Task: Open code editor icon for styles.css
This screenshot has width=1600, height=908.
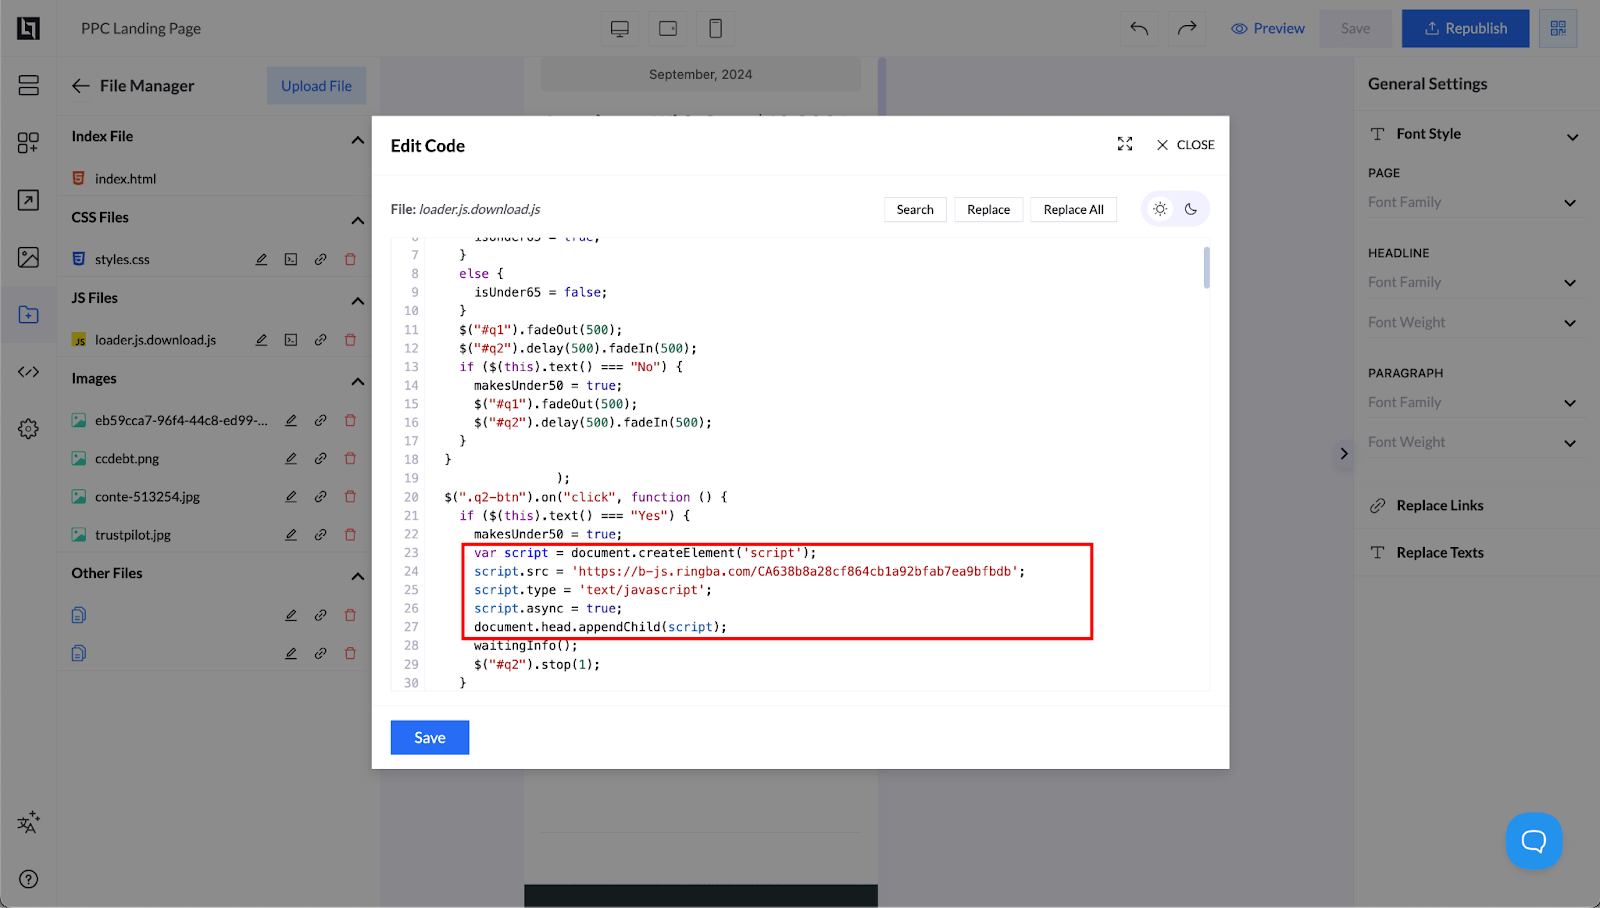Action: click(x=290, y=259)
